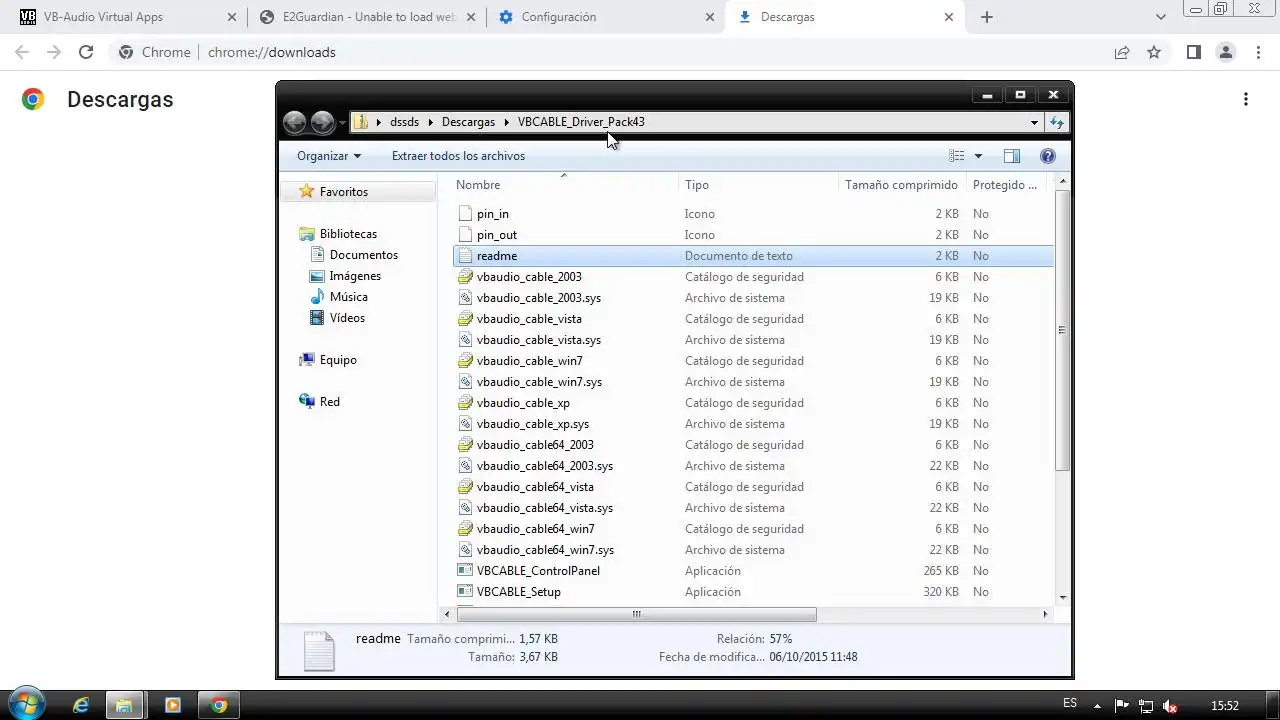Click Chrome's reload page icon
The height and width of the screenshot is (720, 1280).
(86, 52)
